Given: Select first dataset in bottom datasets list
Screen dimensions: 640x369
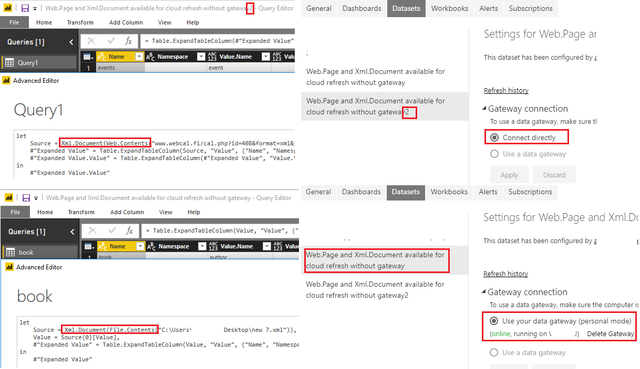Looking at the screenshot, I should tap(384, 260).
